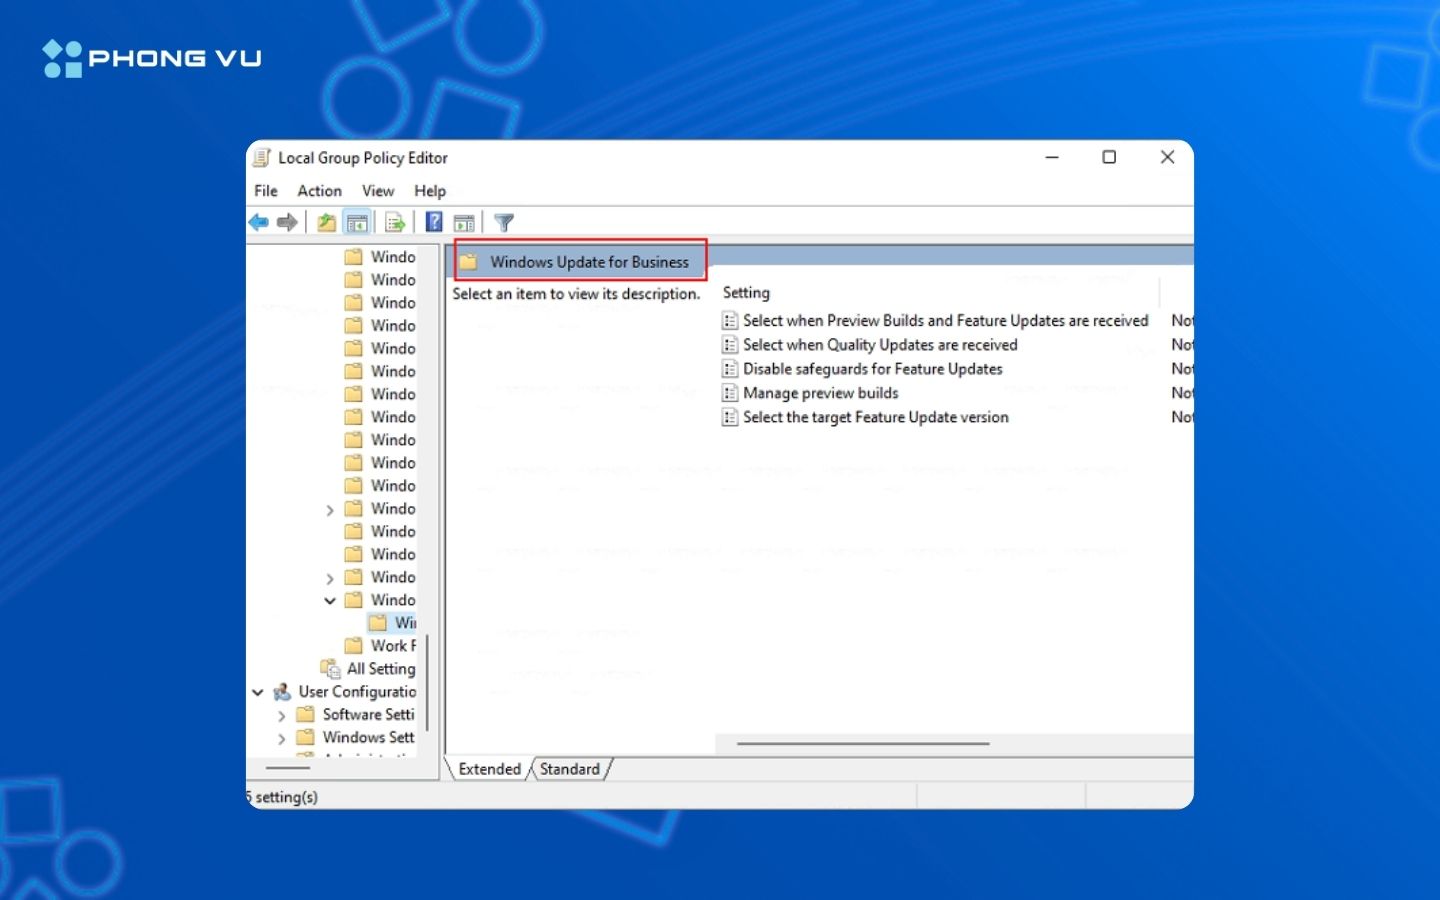1440x900 pixels.
Task: Toggle the Show/Hide Action Pane icon
Action: 464,223
